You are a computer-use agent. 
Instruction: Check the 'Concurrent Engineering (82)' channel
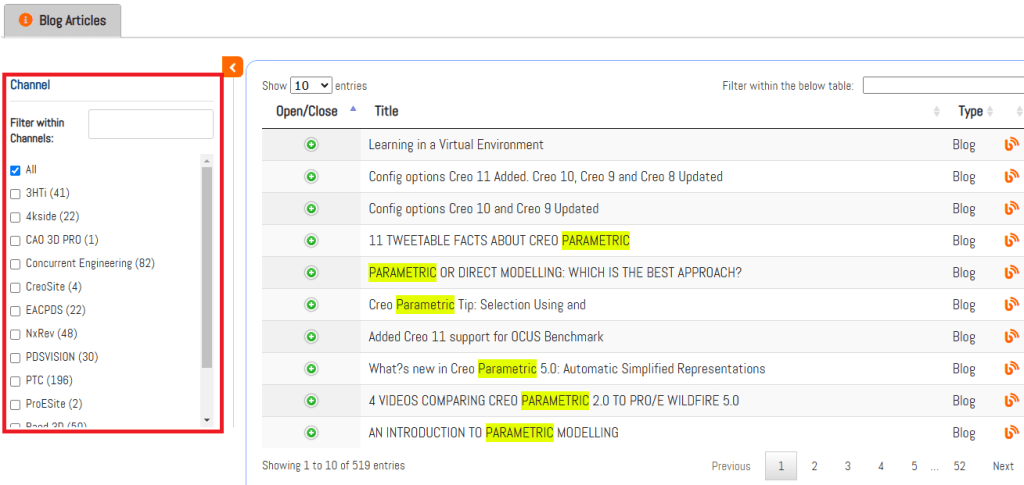point(15,264)
